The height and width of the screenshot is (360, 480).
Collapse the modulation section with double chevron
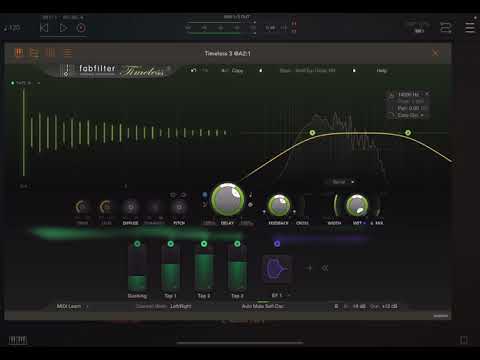325,268
